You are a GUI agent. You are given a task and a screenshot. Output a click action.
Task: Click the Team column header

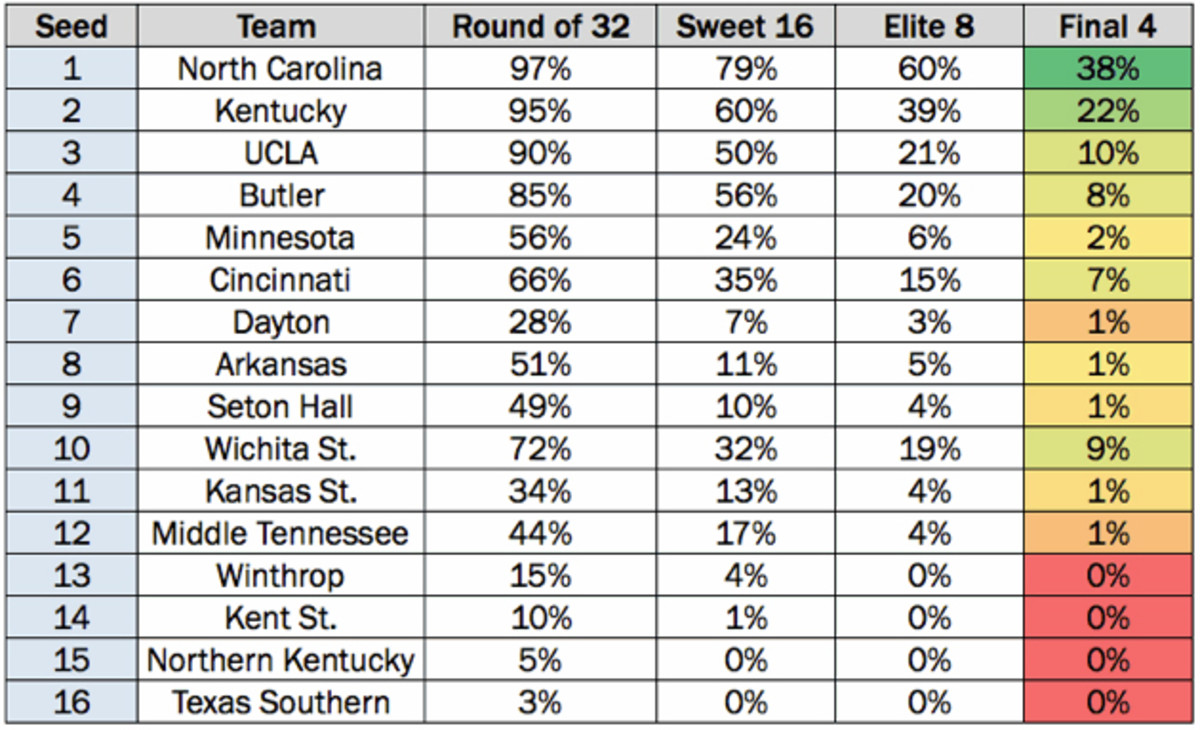[280, 27]
